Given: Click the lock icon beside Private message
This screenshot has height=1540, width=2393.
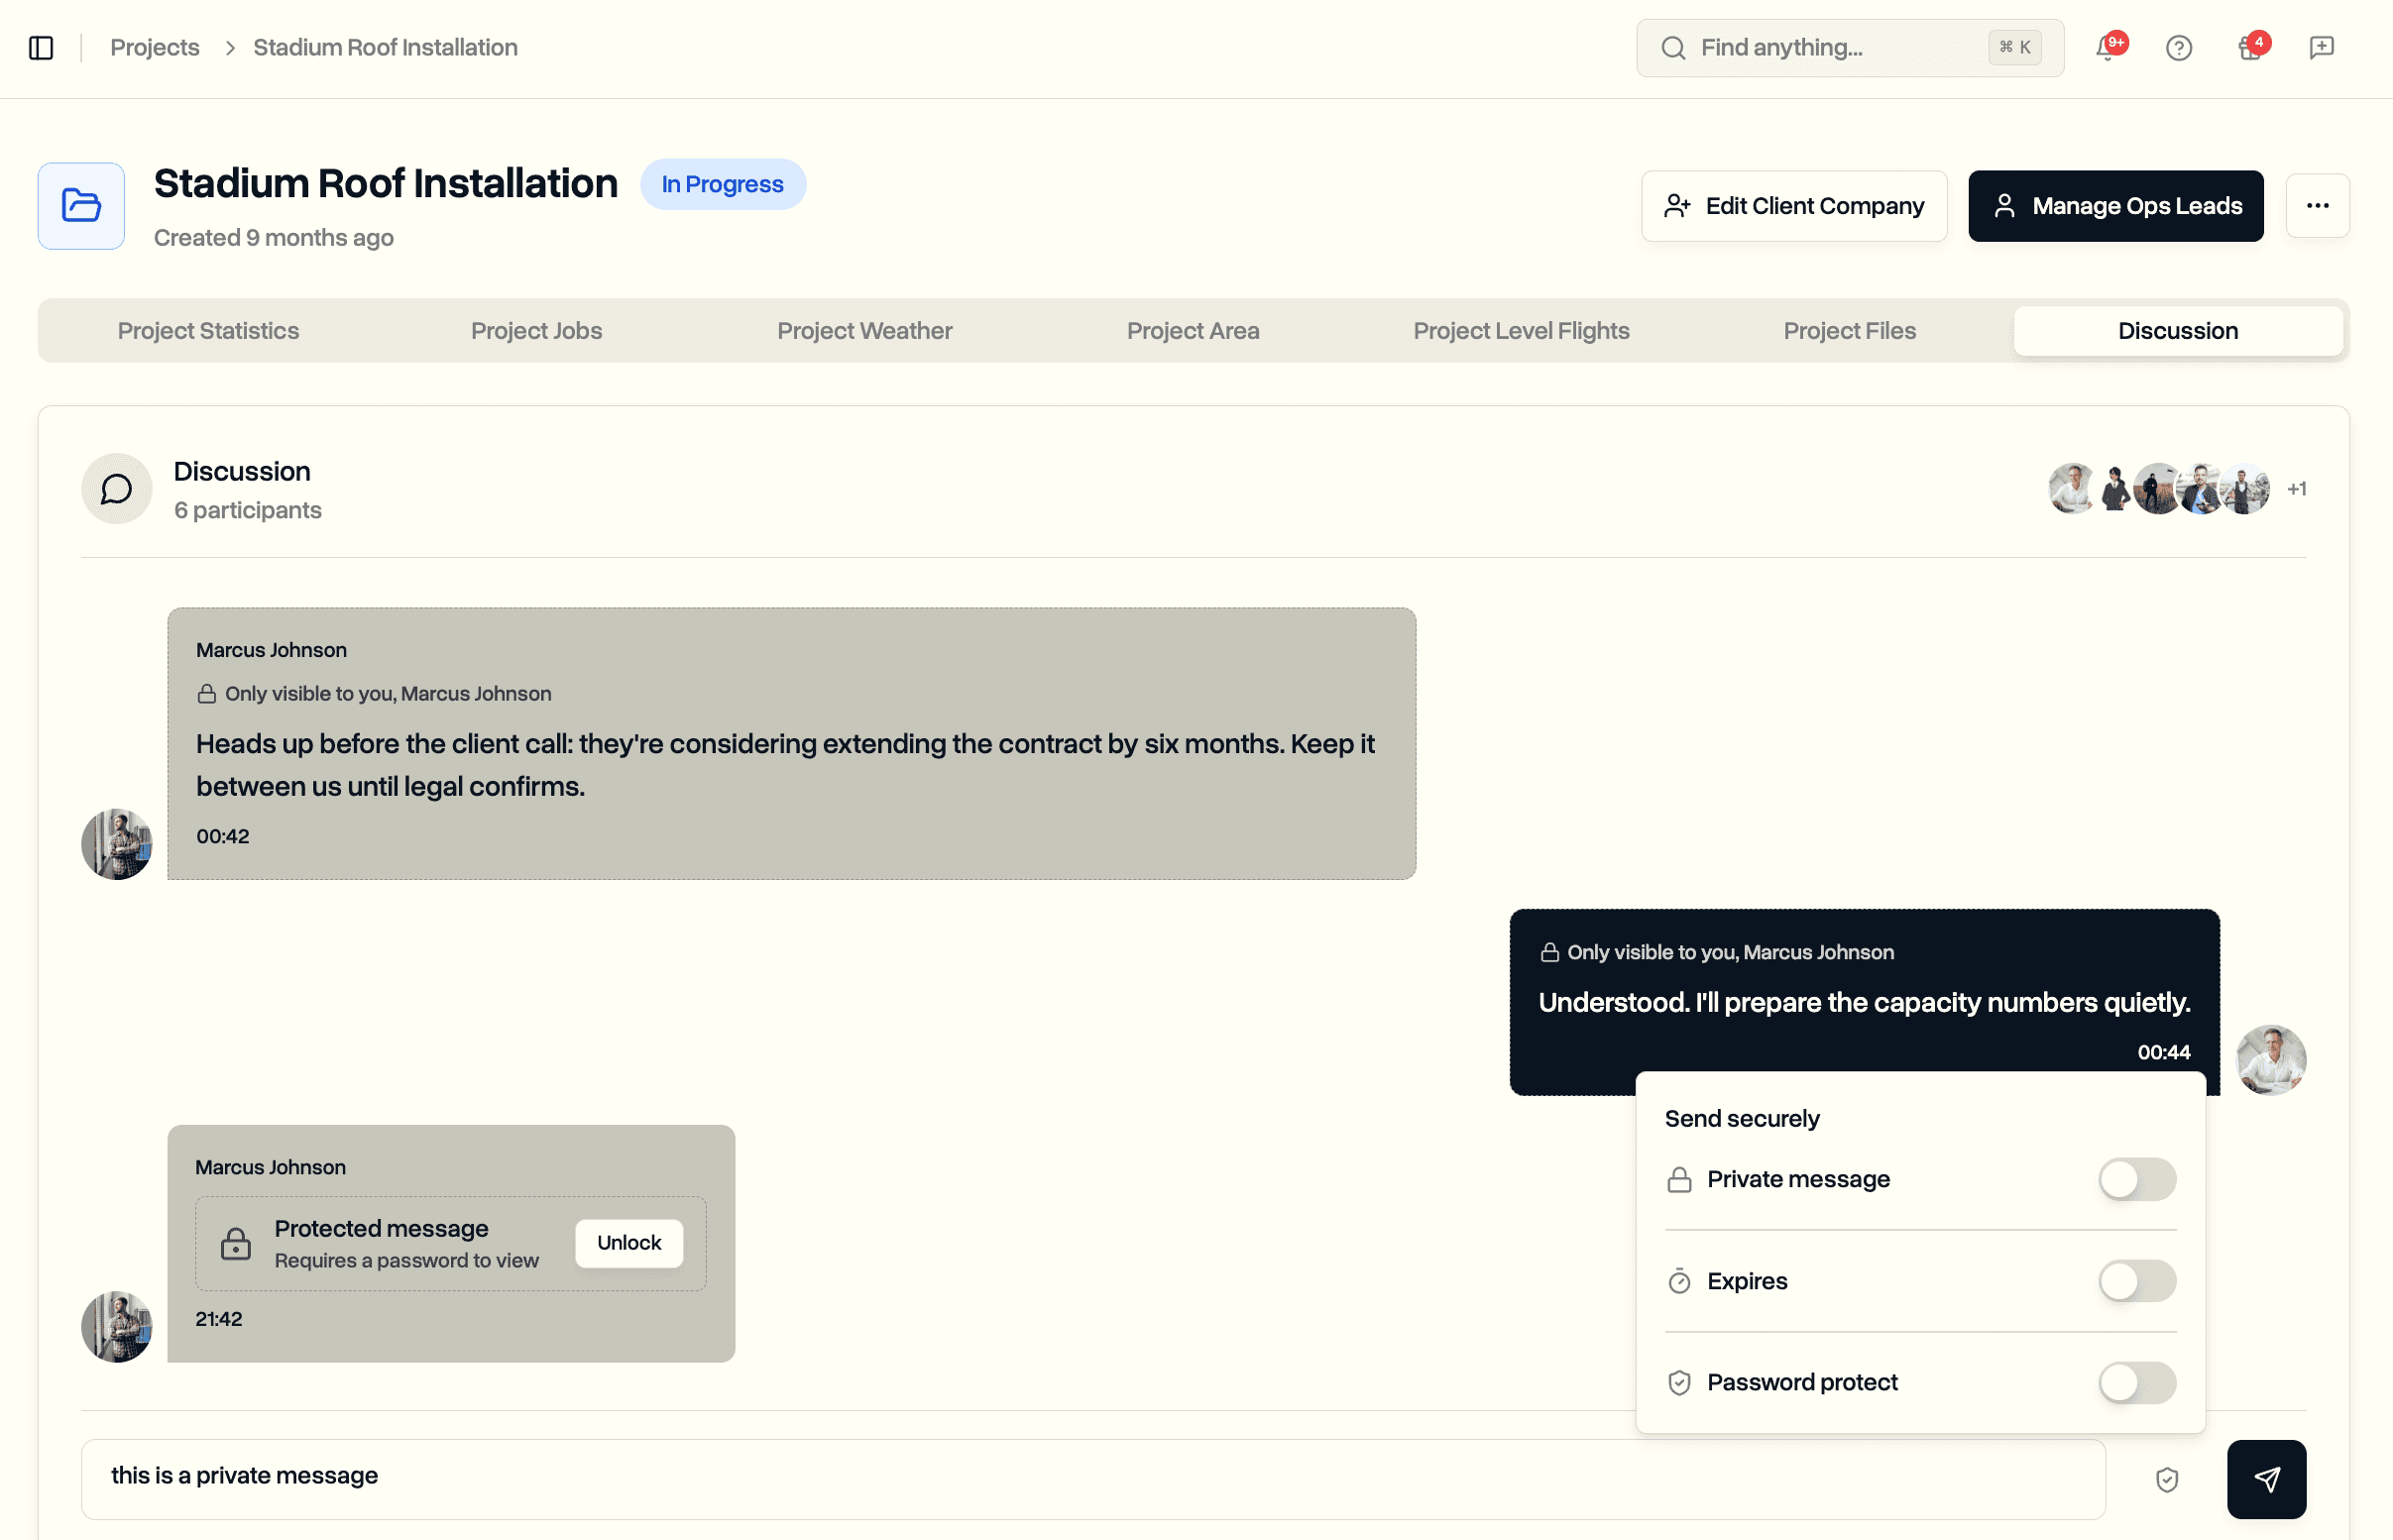Looking at the screenshot, I should (x=1679, y=1180).
